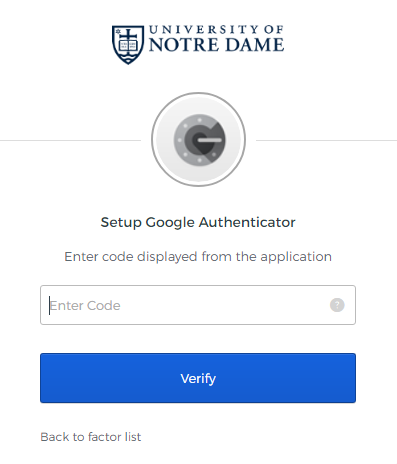397x464 pixels.
Task: Click the Google Authenticator vault icon
Action: click(199, 140)
